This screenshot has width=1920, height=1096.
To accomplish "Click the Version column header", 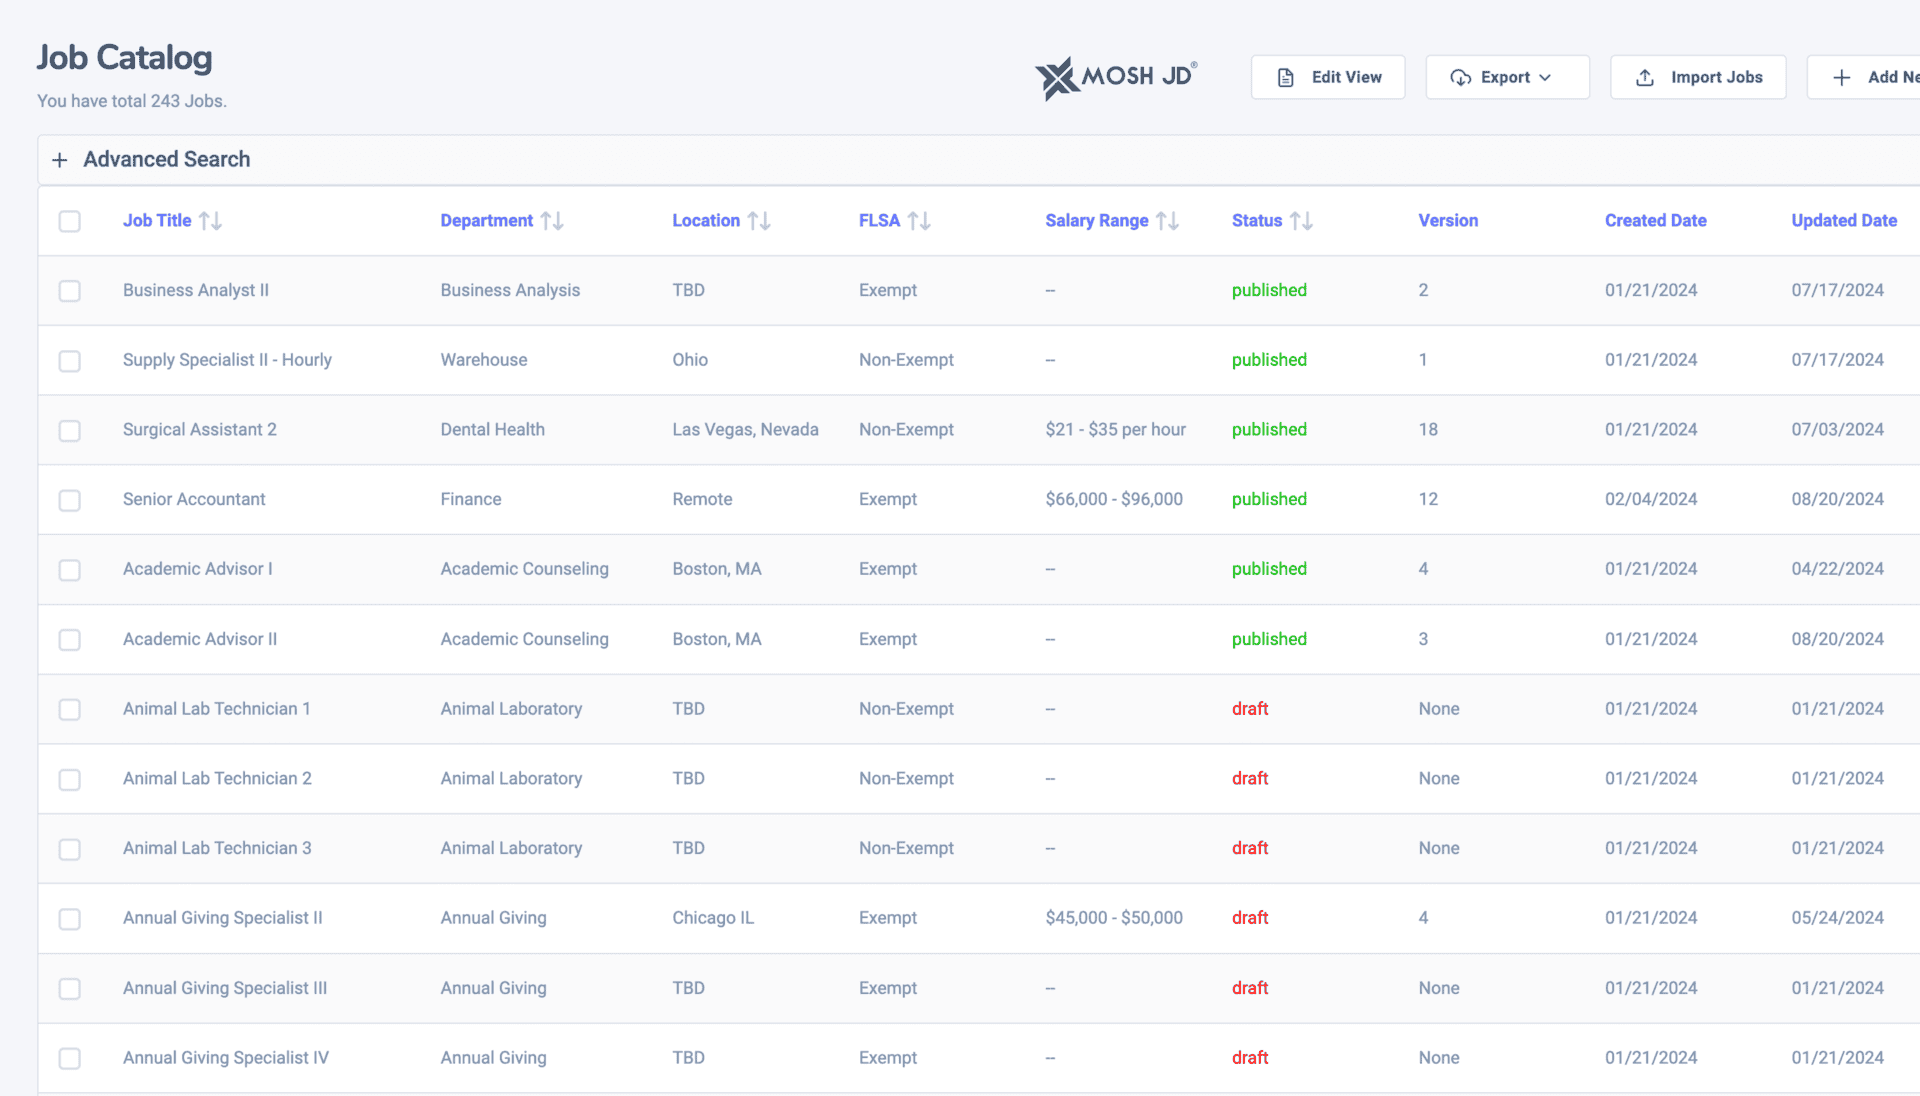I will click(1447, 221).
